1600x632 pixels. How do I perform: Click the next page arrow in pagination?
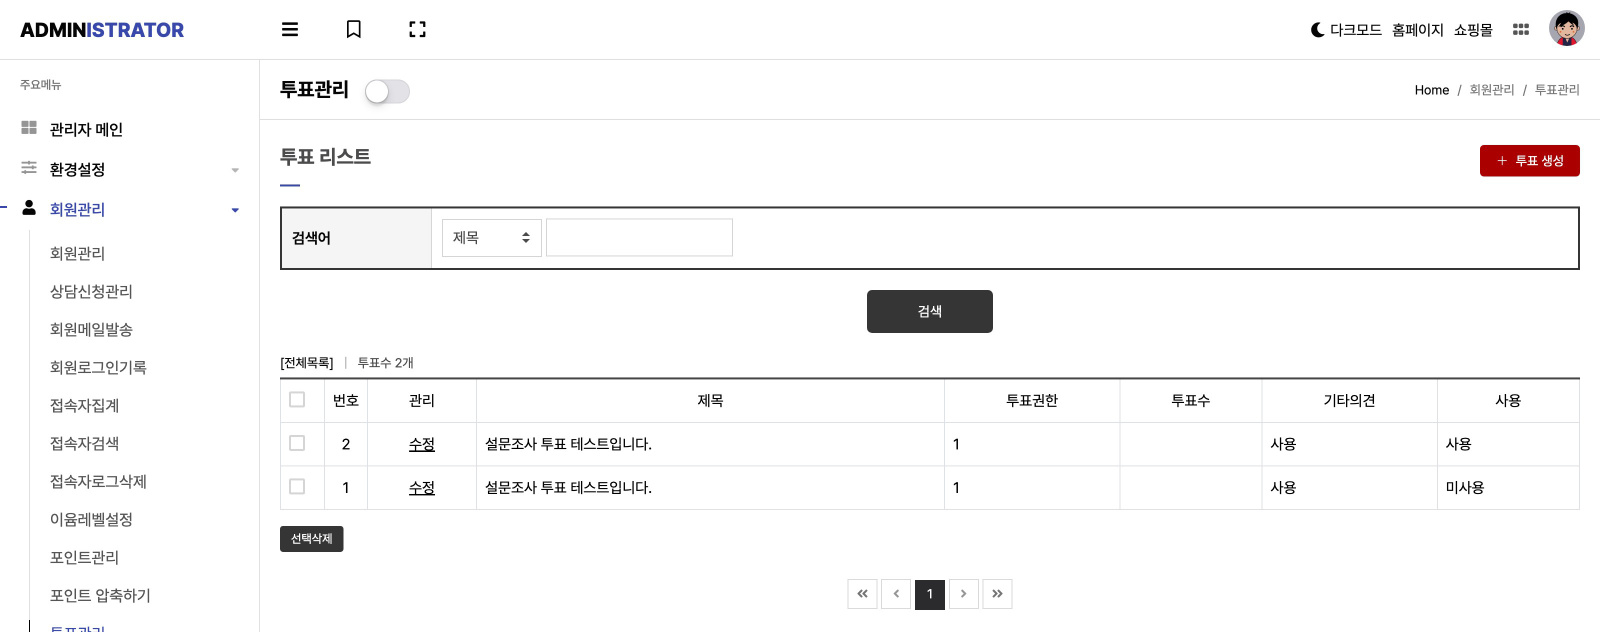click(x=963, y=594)
